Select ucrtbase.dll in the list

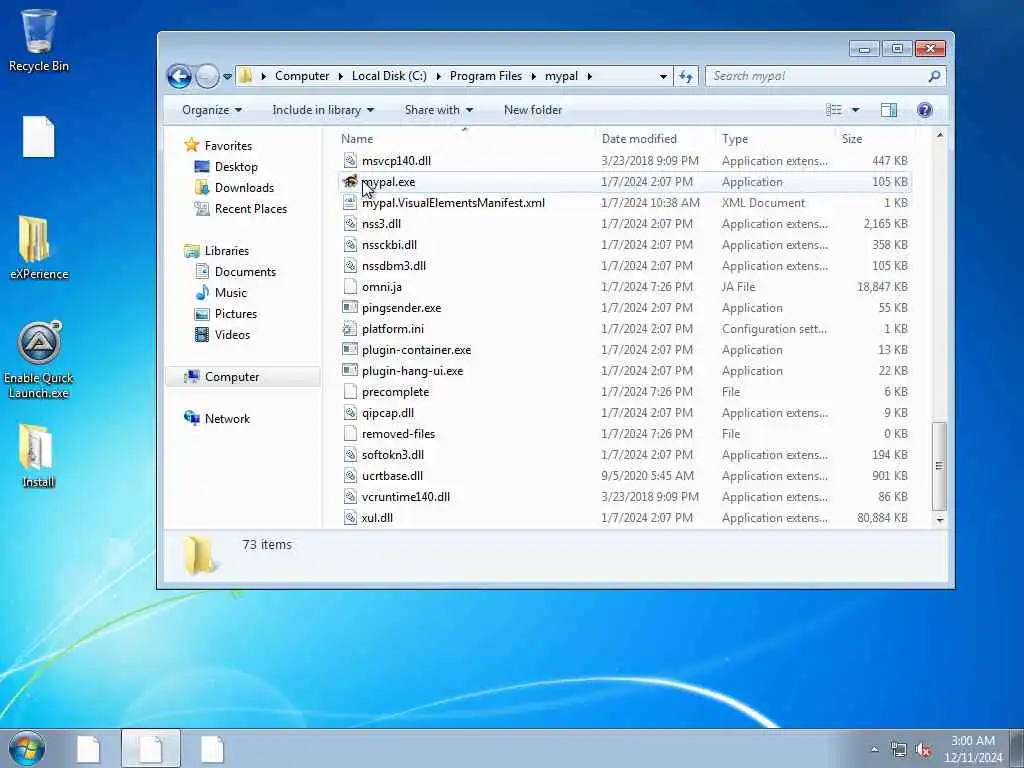(392, 475)
